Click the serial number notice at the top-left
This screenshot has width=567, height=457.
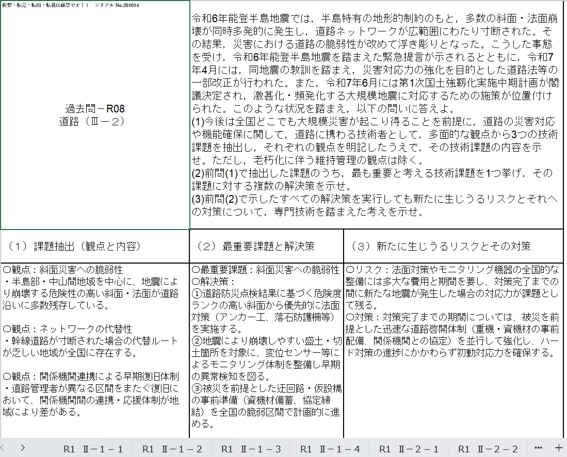(x=71, y=5)
